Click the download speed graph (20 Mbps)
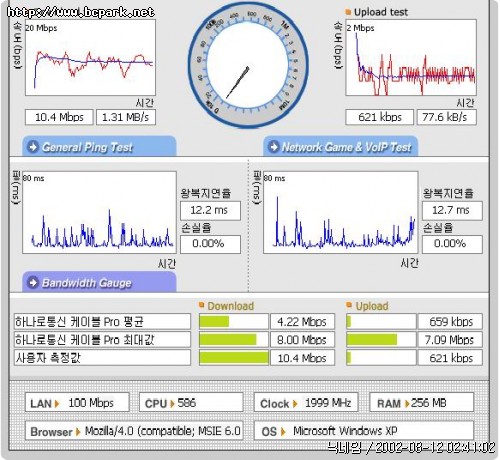Image resolution: width=500 pixels, height=460 pixels. pos(90,57)
